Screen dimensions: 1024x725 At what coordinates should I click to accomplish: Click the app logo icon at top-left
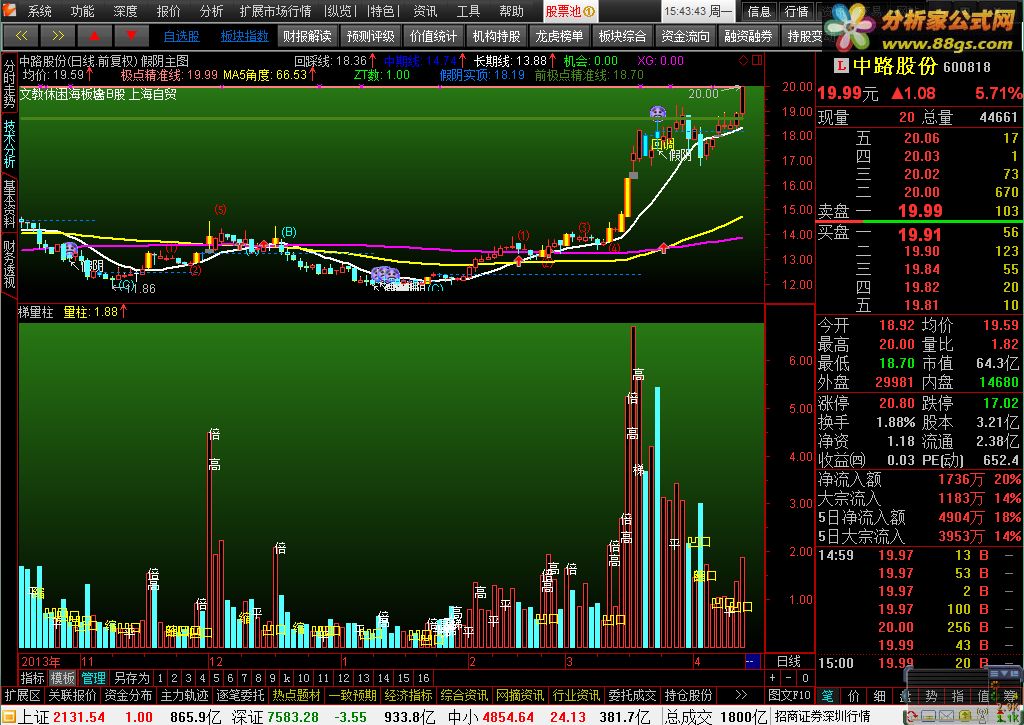point(9,10)
